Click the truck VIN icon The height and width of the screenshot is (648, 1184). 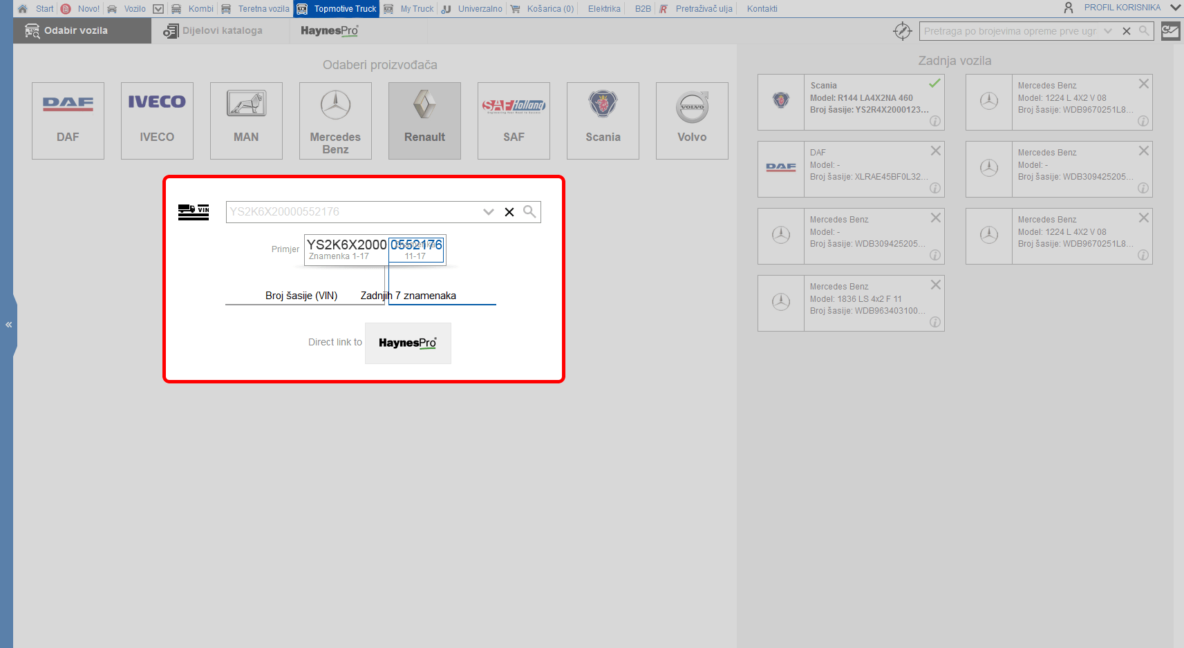coord(193,211)
